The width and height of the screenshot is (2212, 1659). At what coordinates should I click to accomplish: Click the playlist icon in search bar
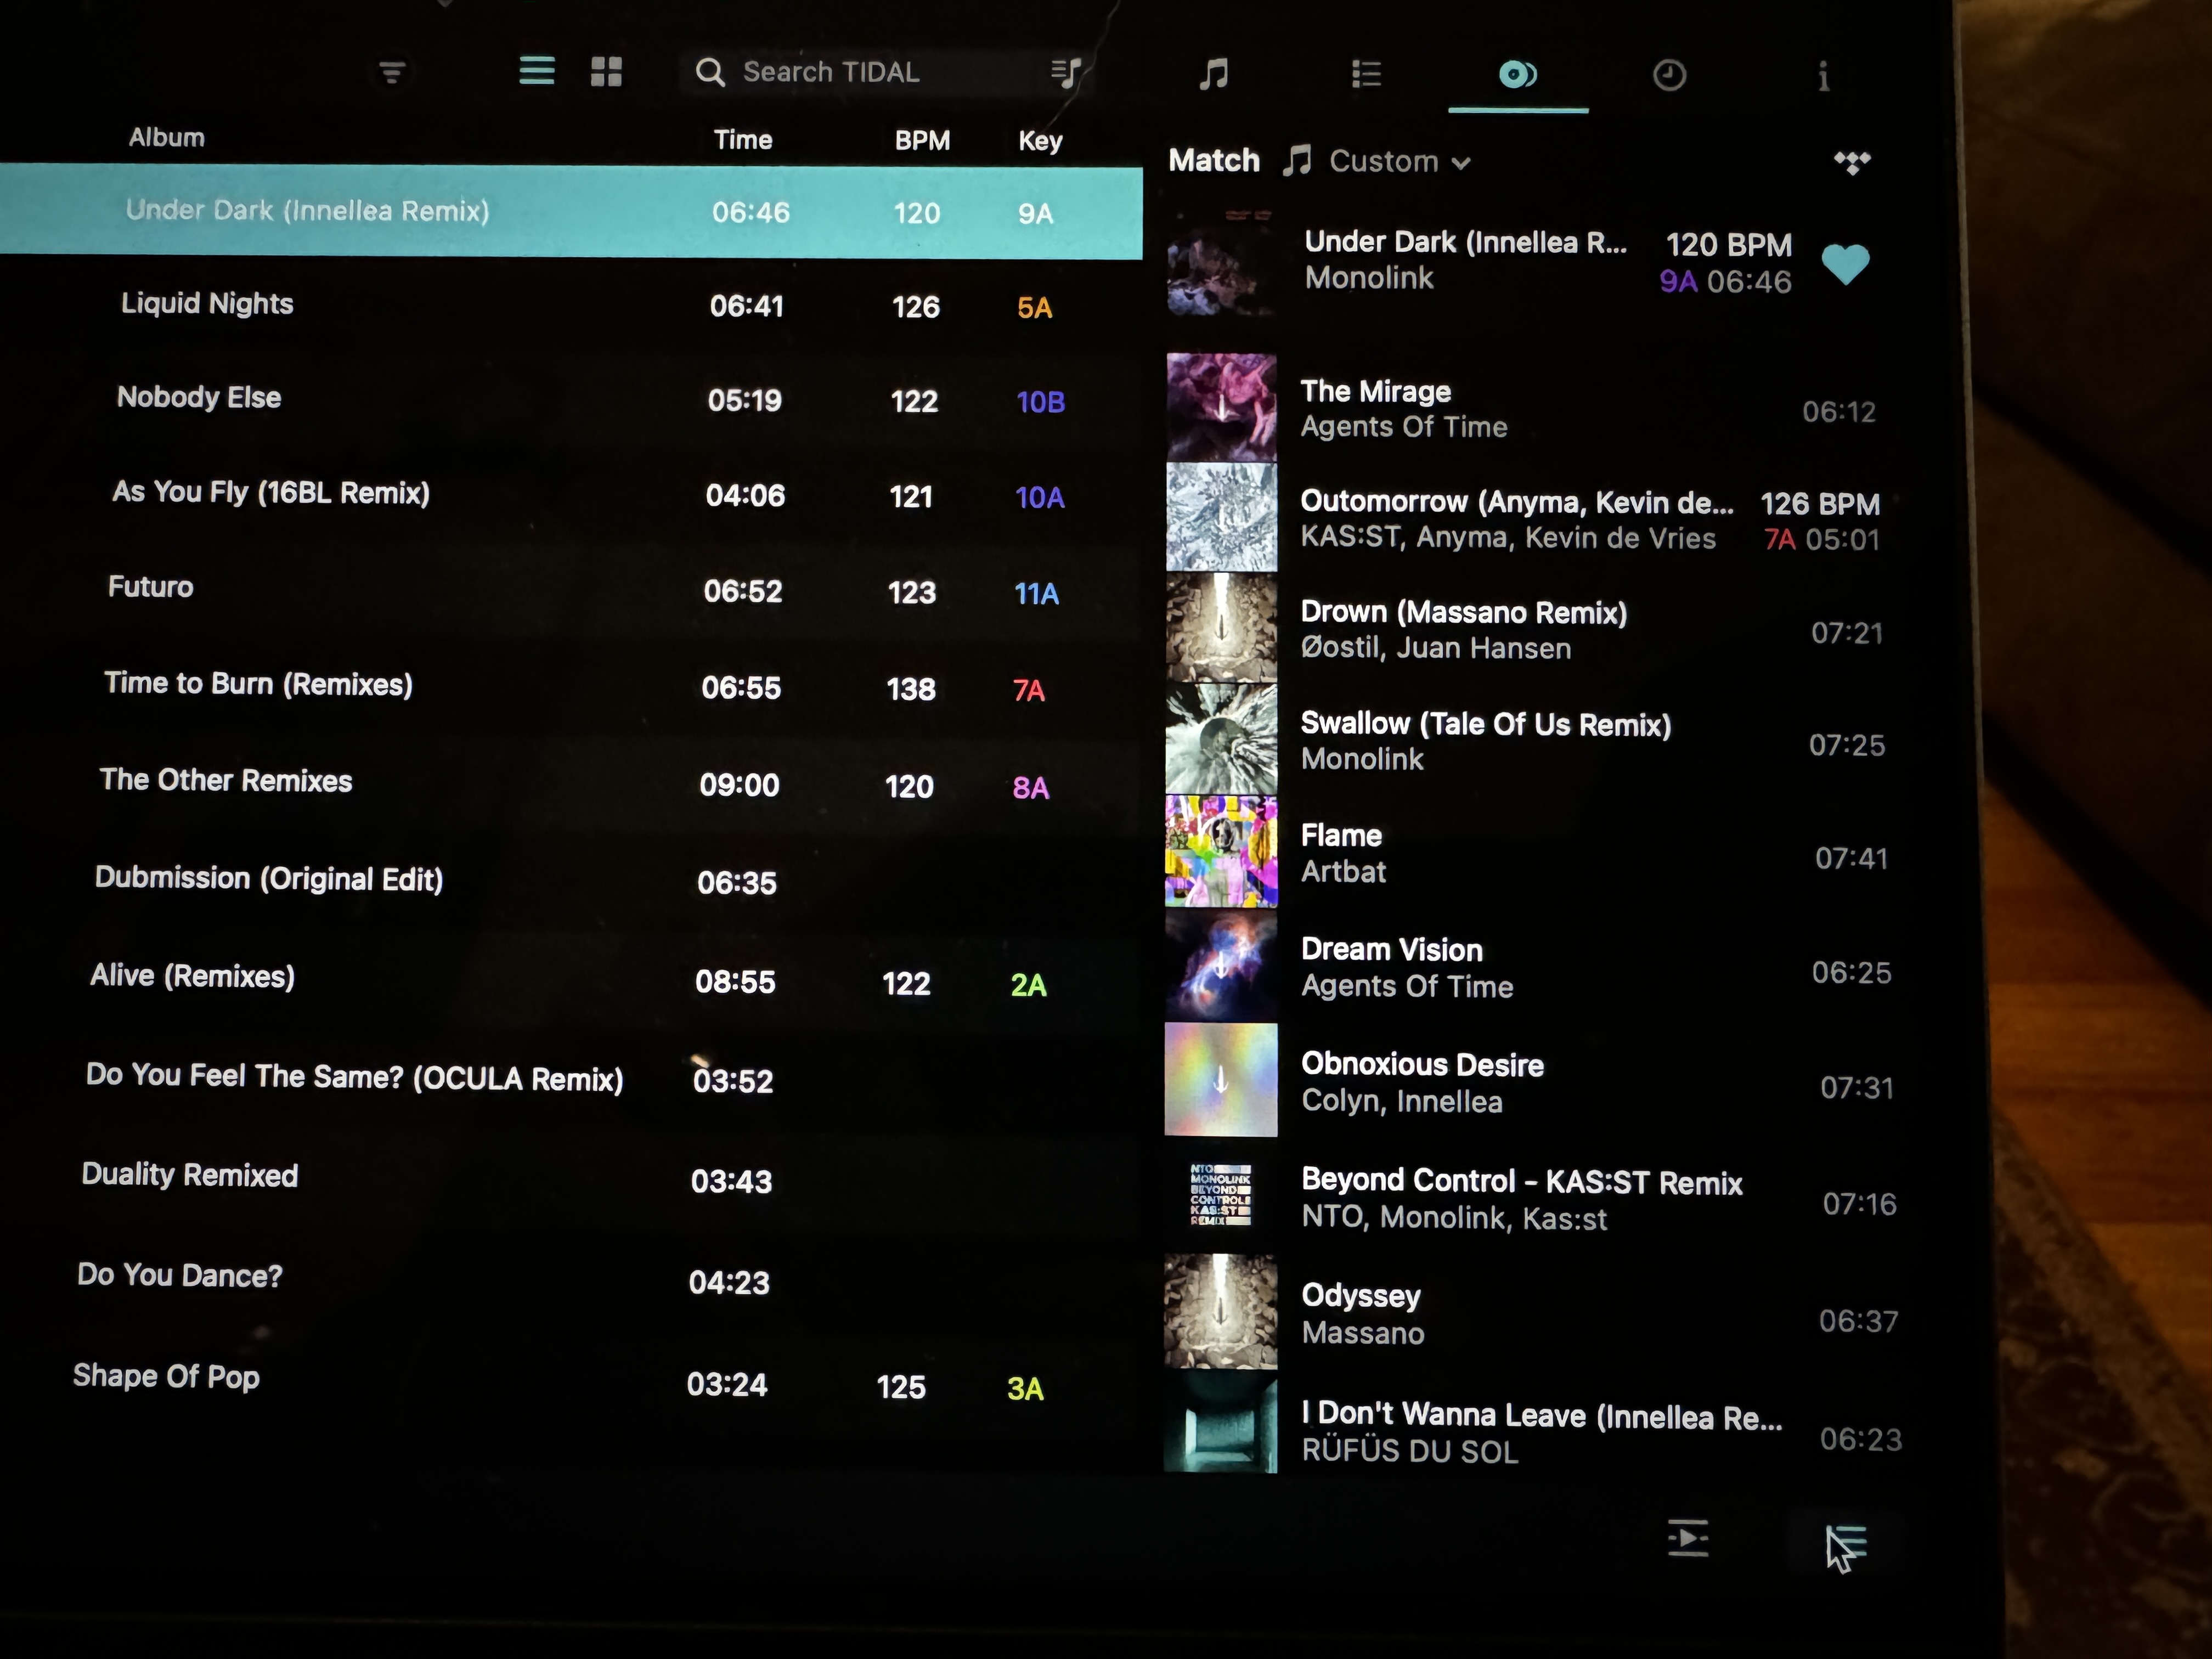[x=1066, y=72]
